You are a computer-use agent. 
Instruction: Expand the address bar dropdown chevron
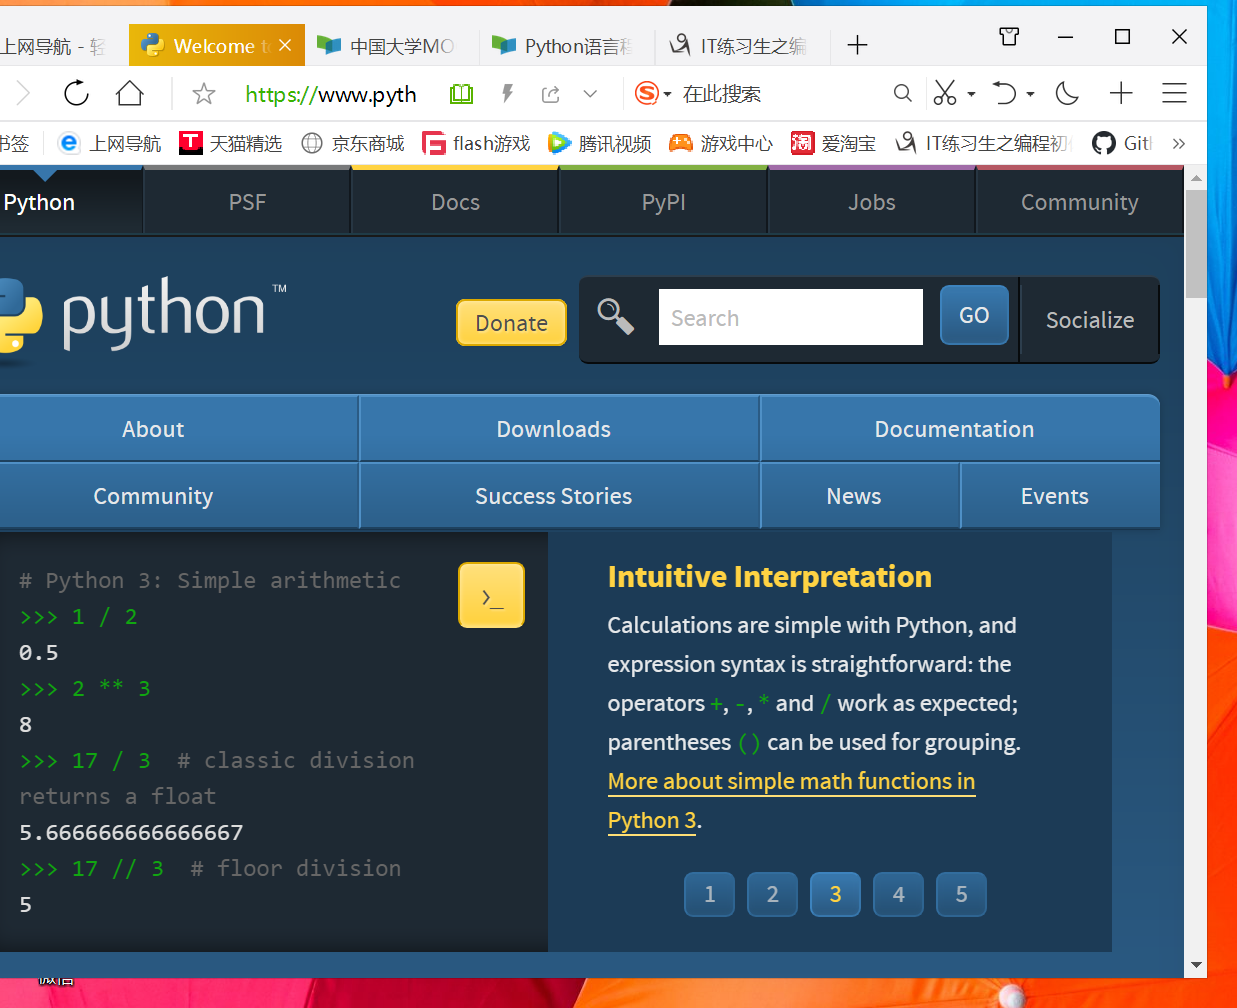click(x=590, y=94)
